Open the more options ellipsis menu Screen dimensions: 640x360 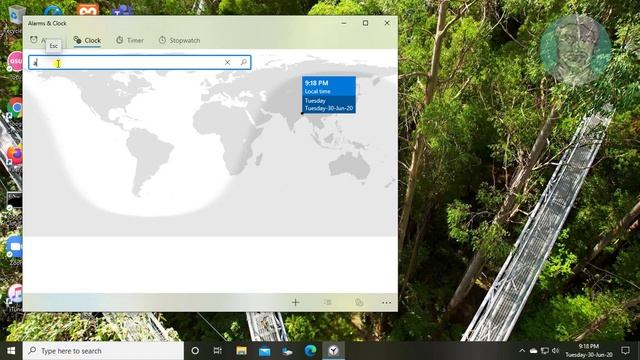tap(386, 302)
